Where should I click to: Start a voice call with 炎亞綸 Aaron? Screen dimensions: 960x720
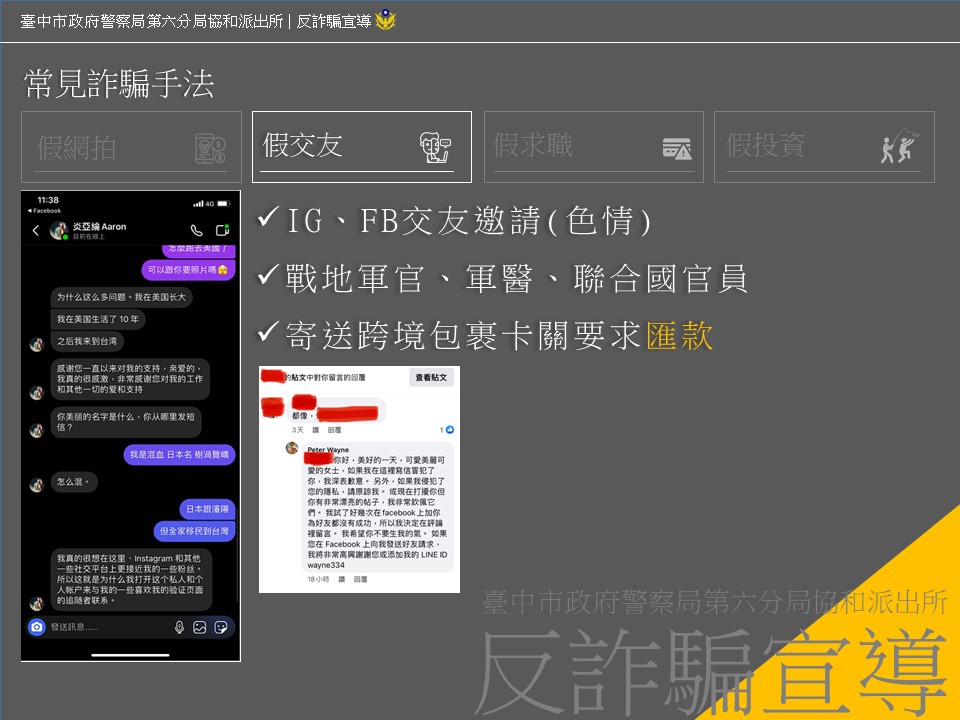point(197,231)
